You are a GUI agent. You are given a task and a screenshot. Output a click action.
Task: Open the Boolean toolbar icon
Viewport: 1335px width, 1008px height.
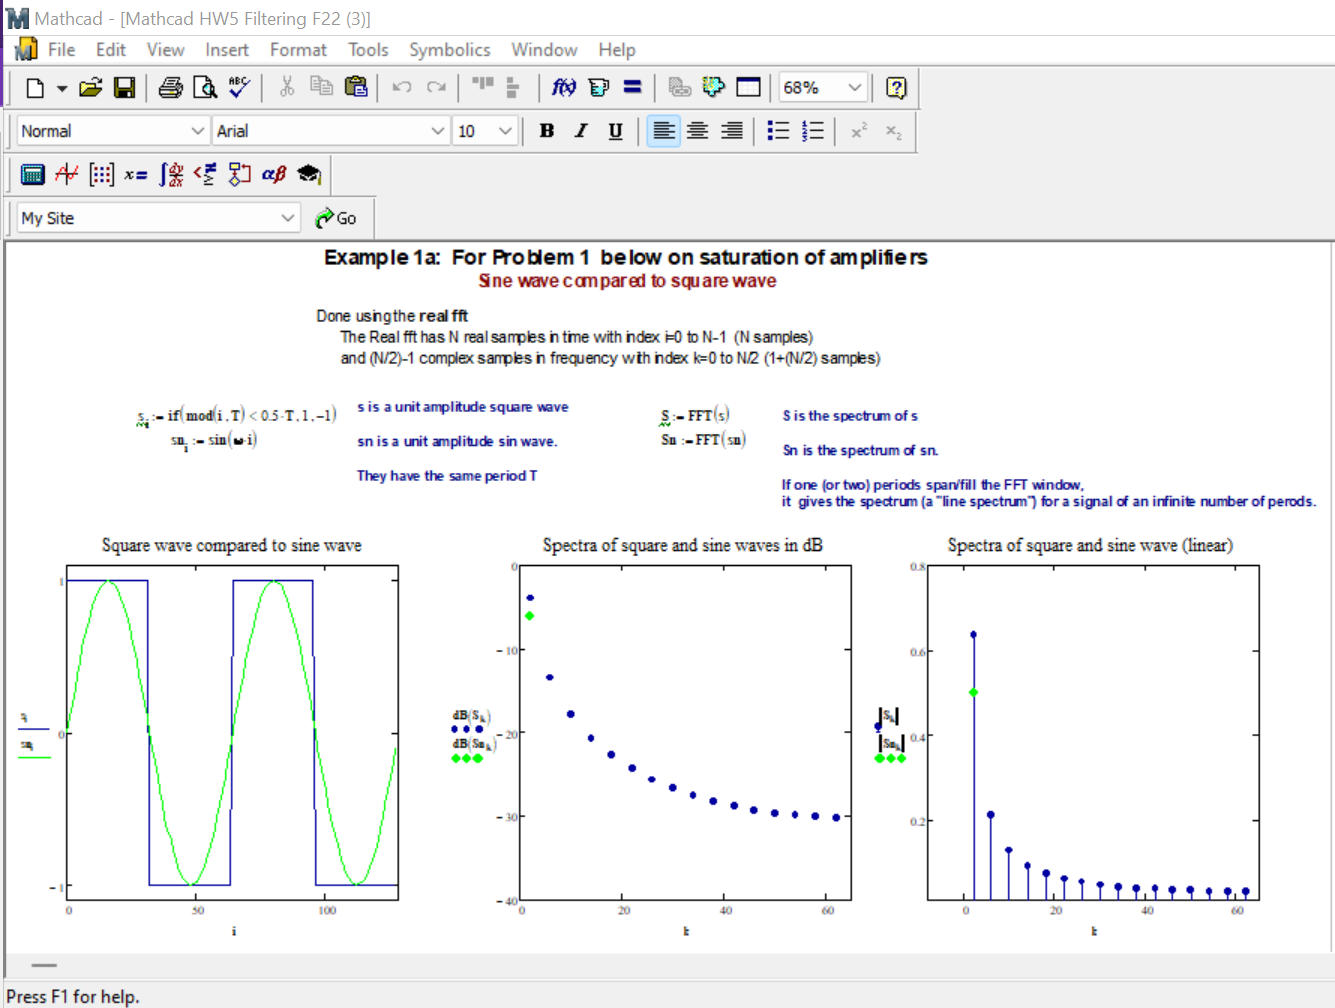point(205,174)
